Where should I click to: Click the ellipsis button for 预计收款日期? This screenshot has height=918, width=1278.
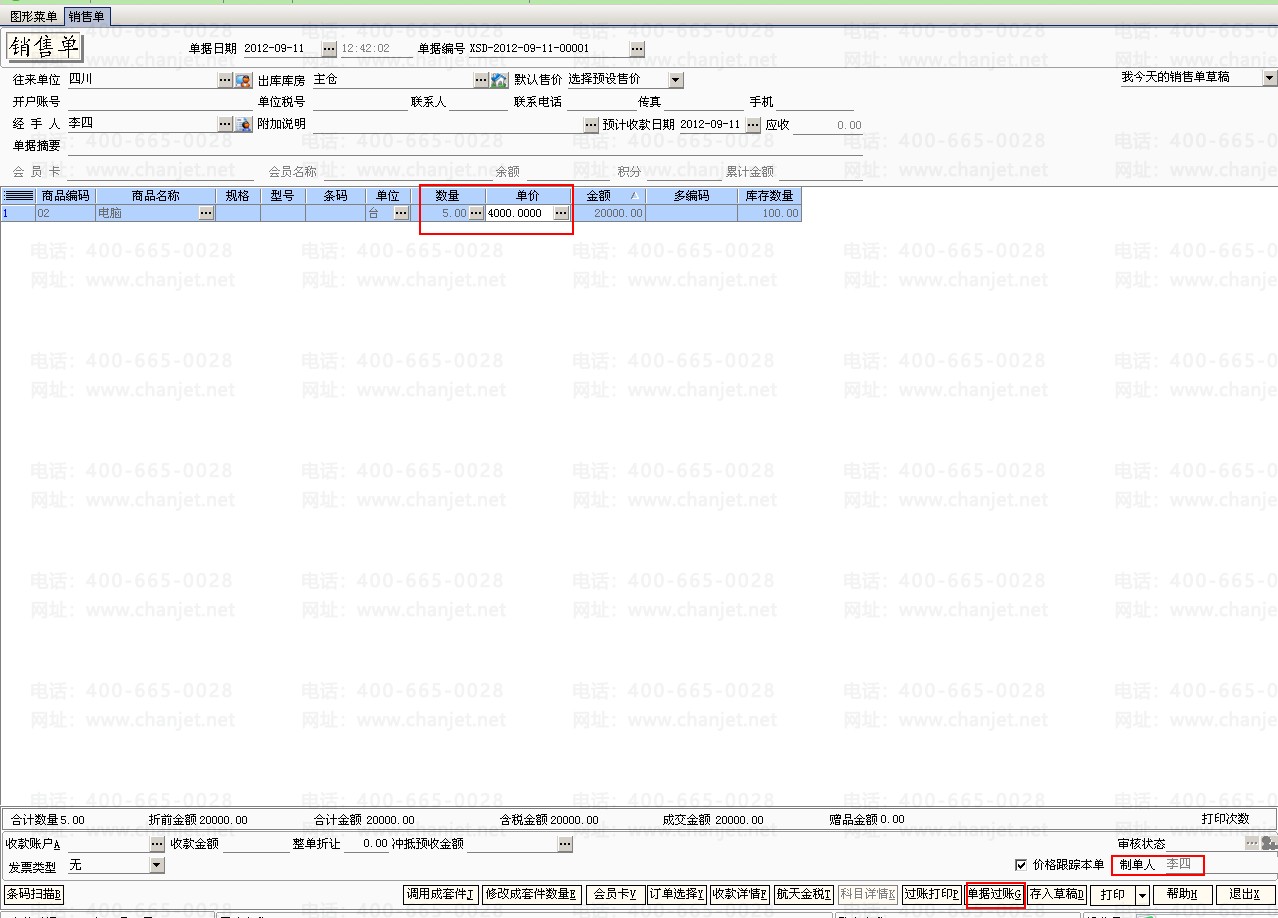753,125
